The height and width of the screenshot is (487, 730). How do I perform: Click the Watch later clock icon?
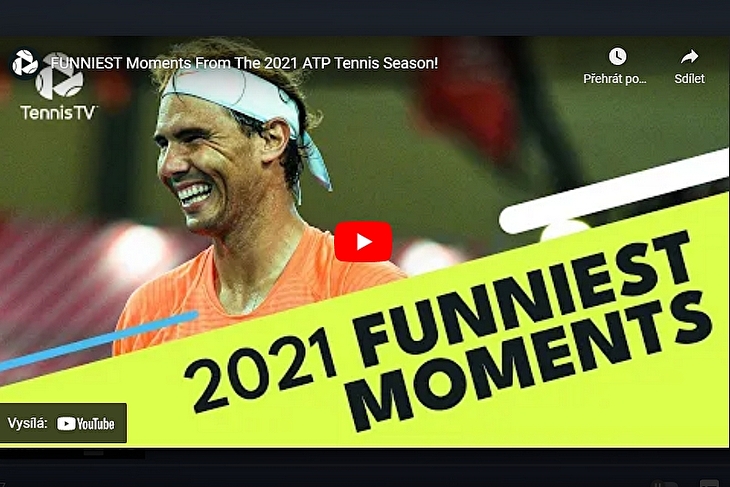tap(617, 56)
